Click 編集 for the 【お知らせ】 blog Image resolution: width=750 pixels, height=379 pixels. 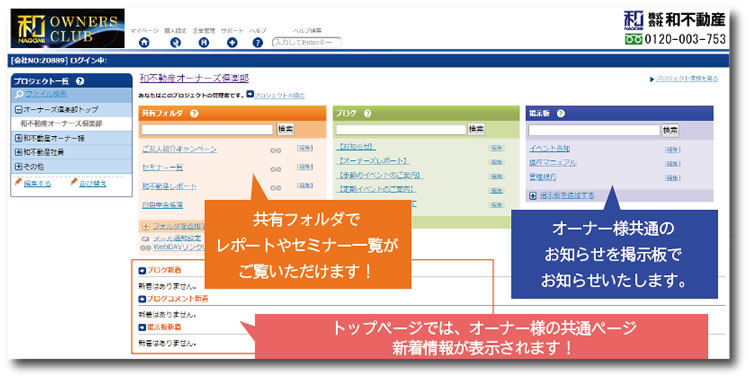496,148
